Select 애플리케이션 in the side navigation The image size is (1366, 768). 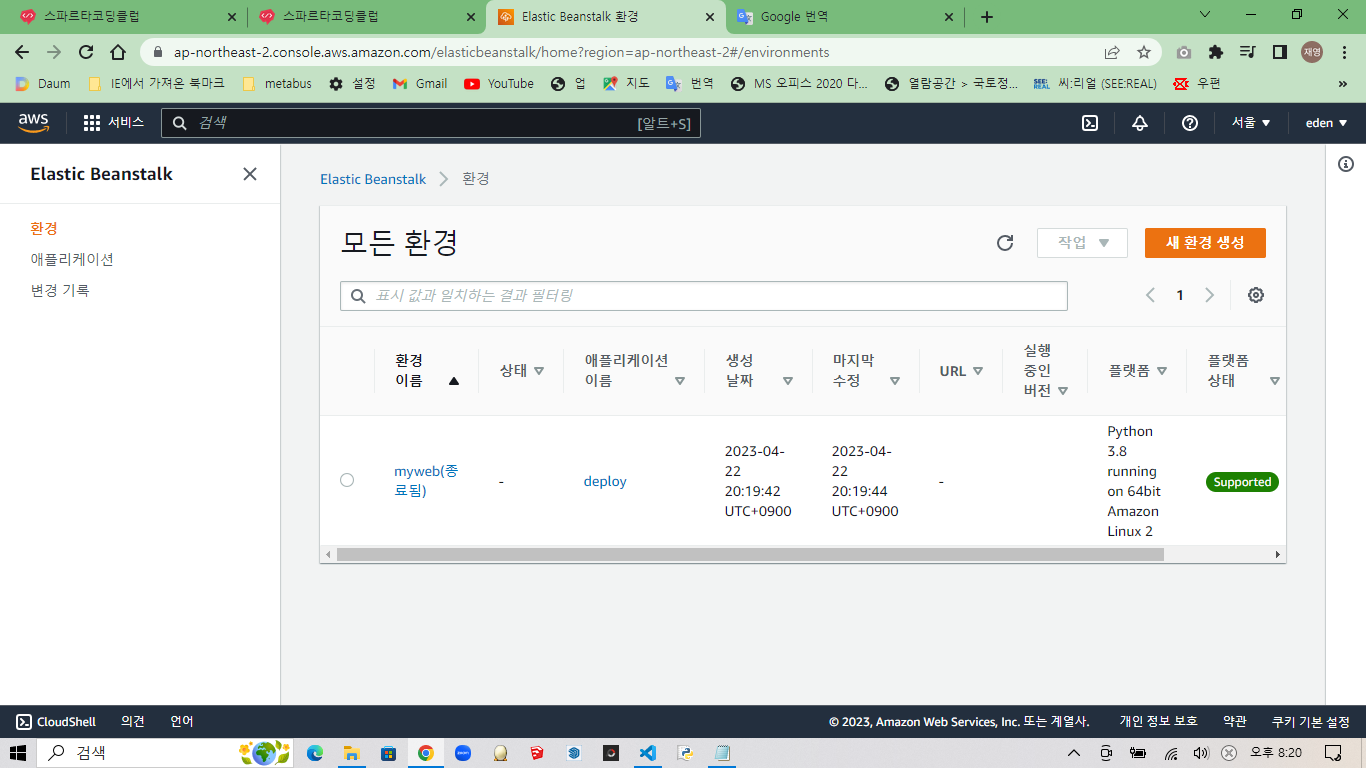pyautogui.click(x=72, y=260)
